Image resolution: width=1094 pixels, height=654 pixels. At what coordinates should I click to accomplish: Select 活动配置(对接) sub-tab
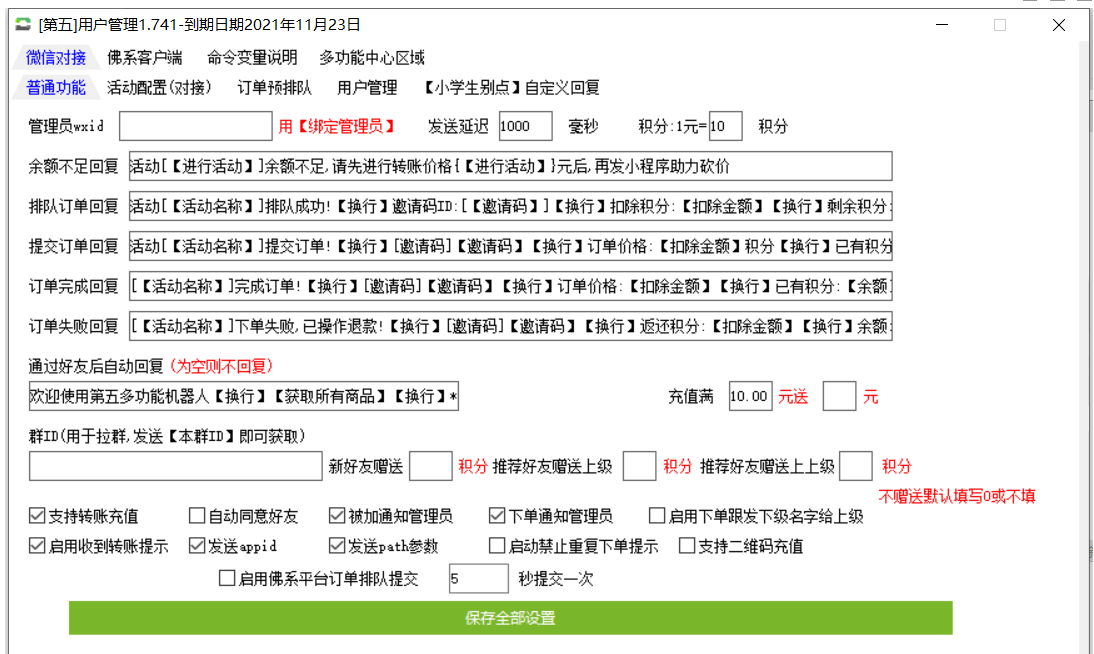[x=160, y=88]
